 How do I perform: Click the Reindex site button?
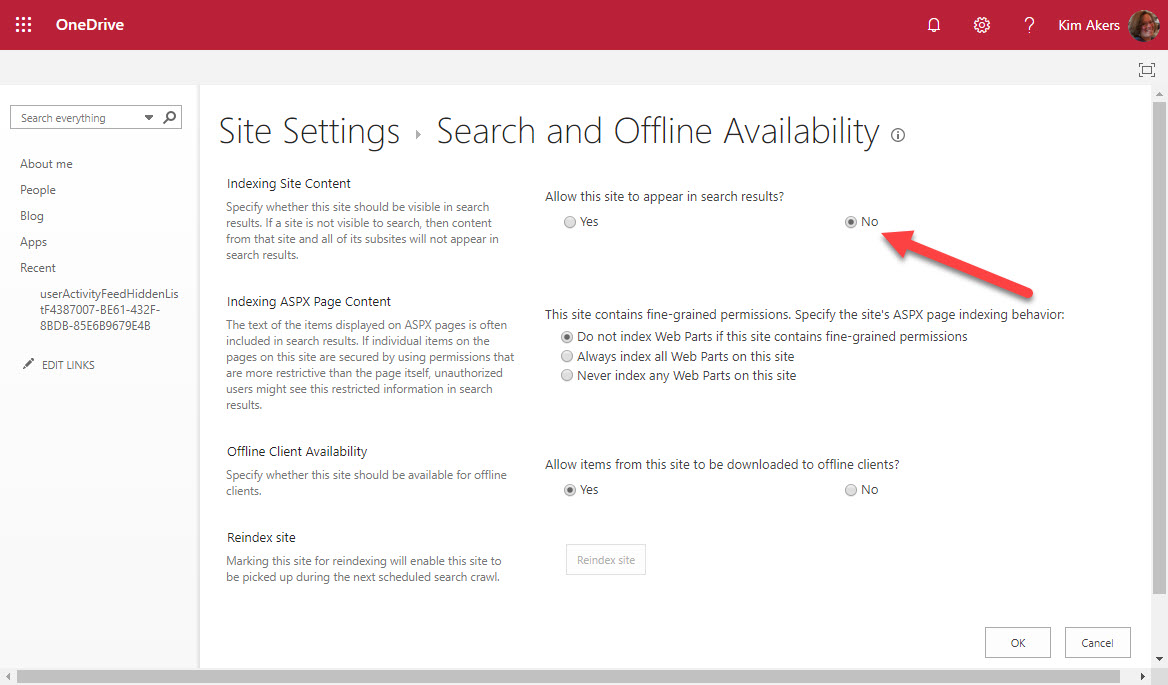[x=606, y=560]
